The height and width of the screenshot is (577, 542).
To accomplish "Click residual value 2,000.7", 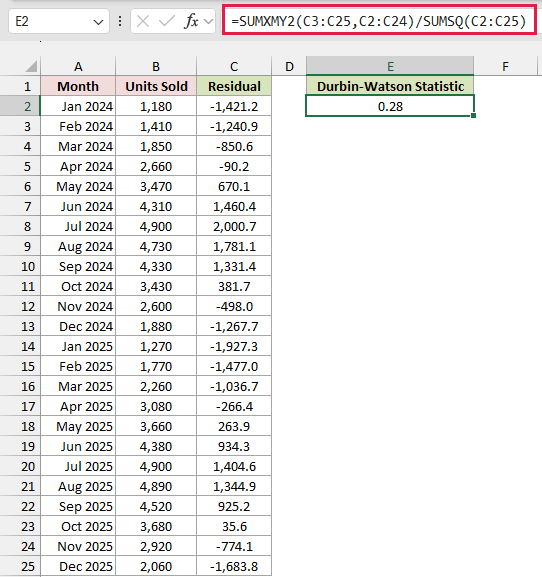I will point(234,226).
